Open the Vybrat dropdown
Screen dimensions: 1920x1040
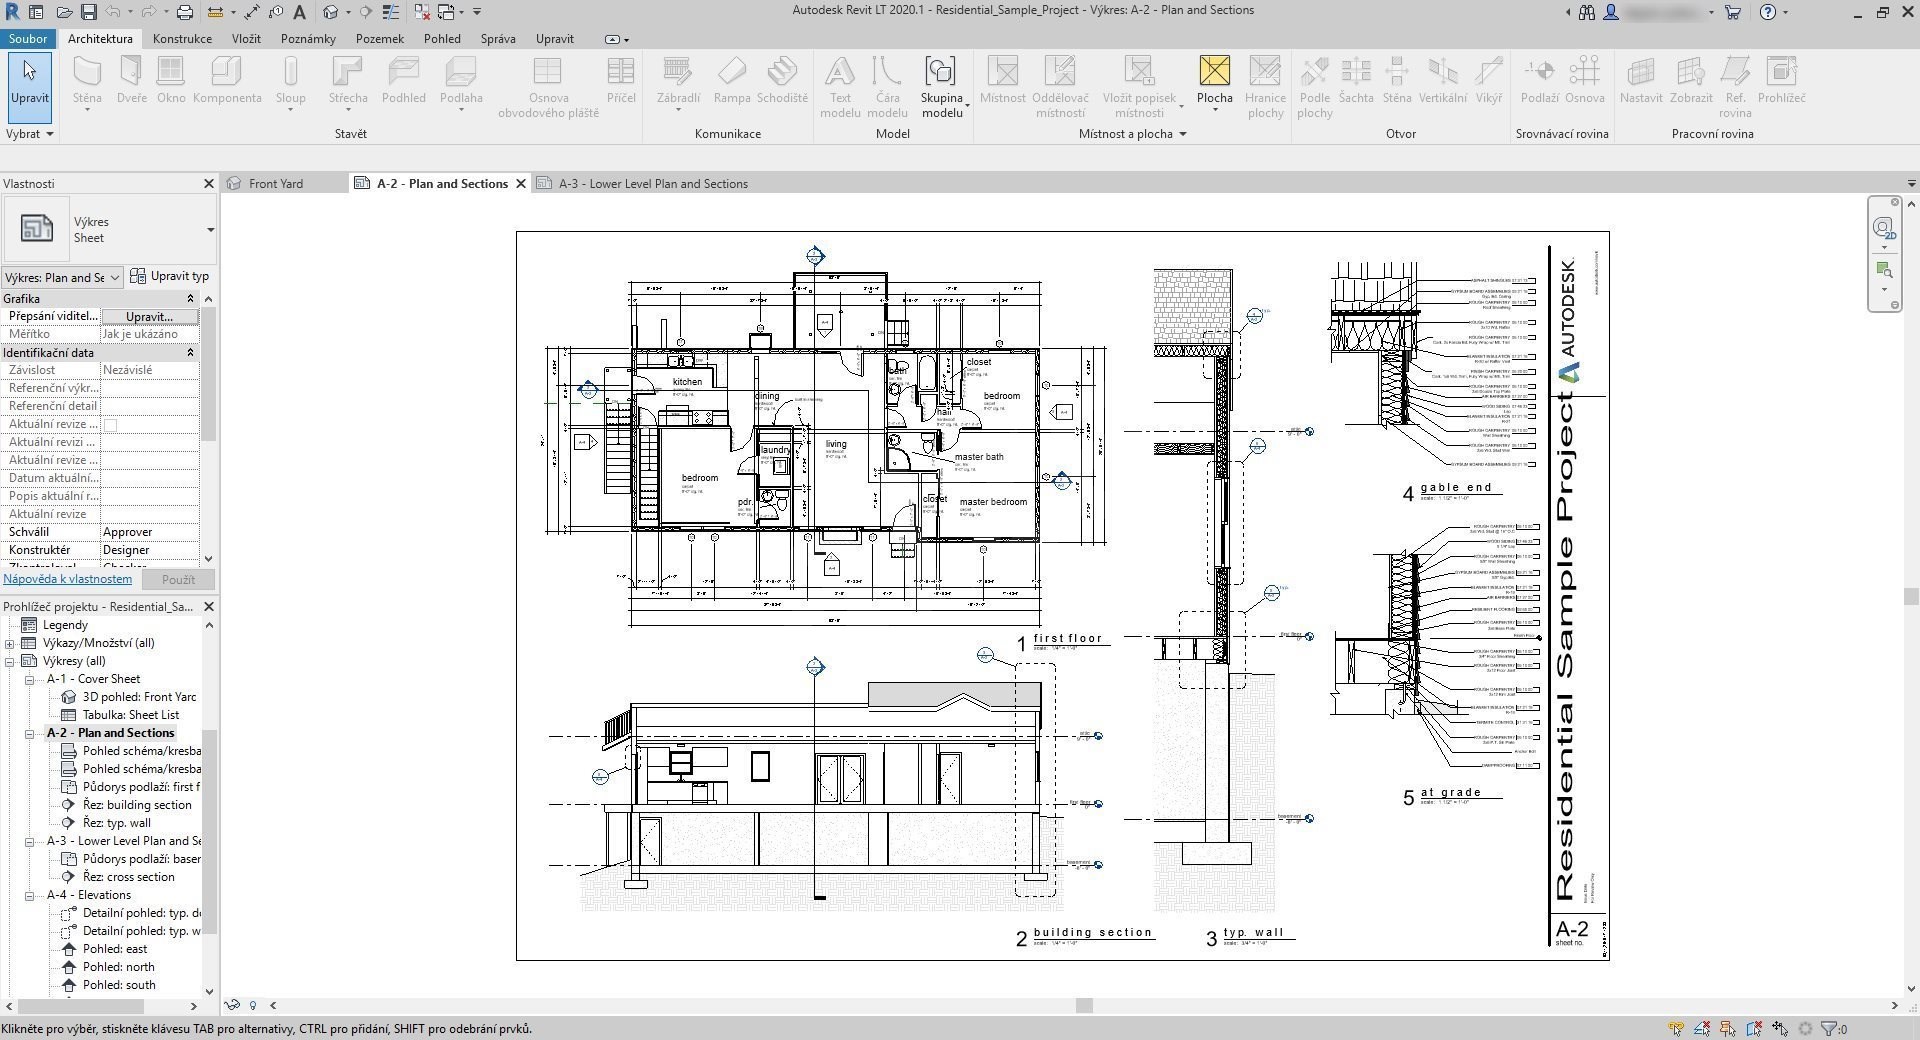point(29,133)
